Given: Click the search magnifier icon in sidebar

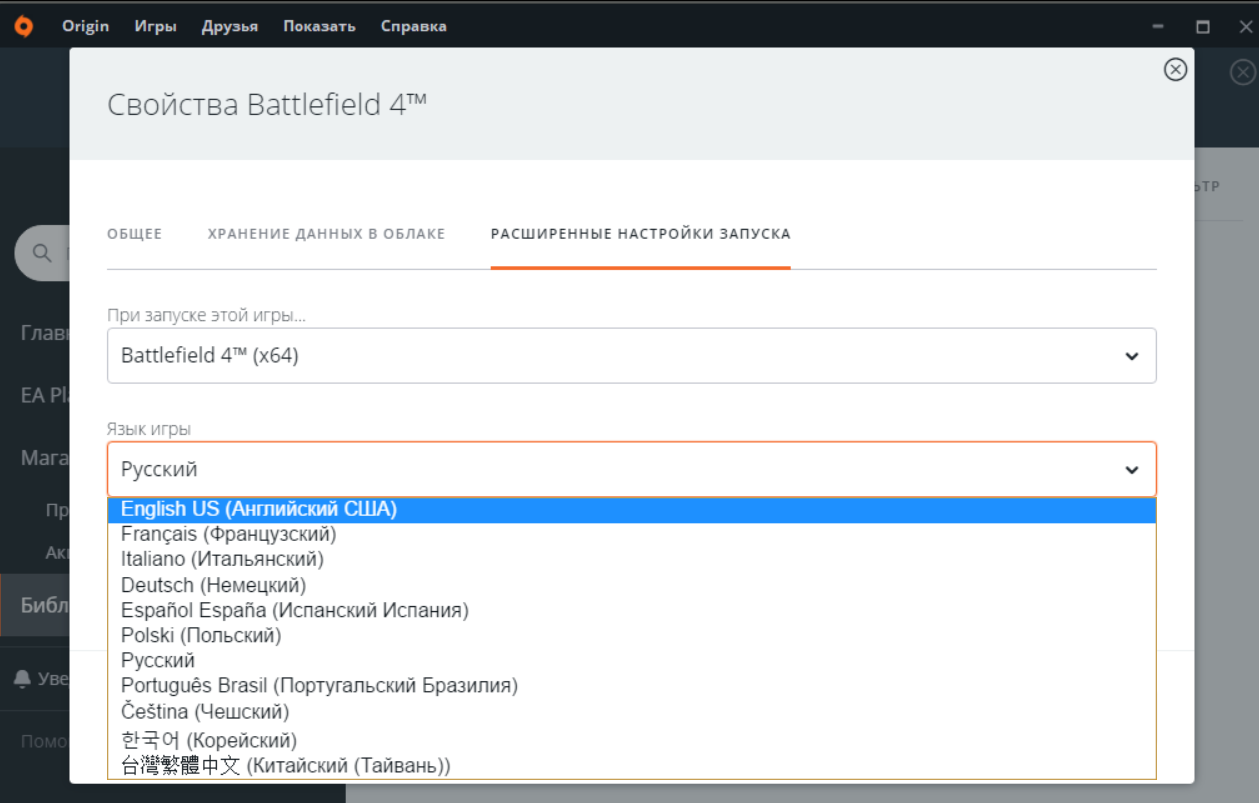Looking at the screenshot, I should point(43,253).
